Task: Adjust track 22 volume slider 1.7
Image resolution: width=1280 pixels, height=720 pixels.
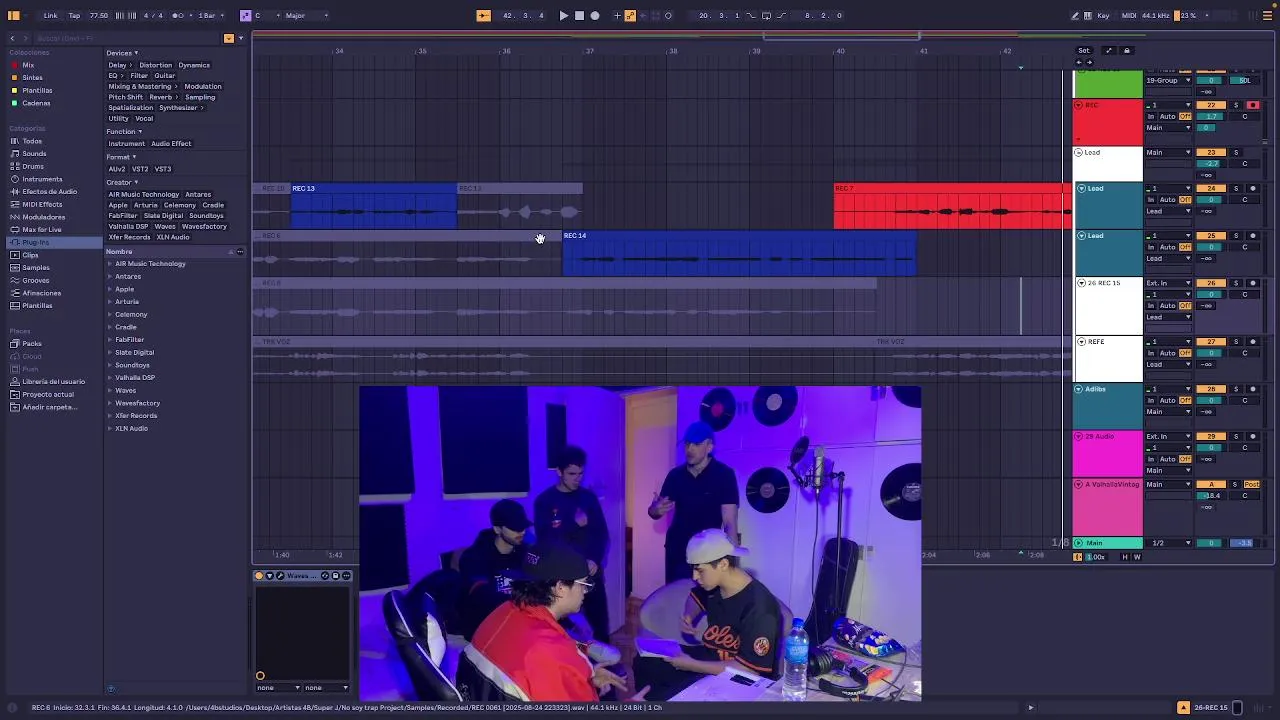Action: tap(1211, 116)
